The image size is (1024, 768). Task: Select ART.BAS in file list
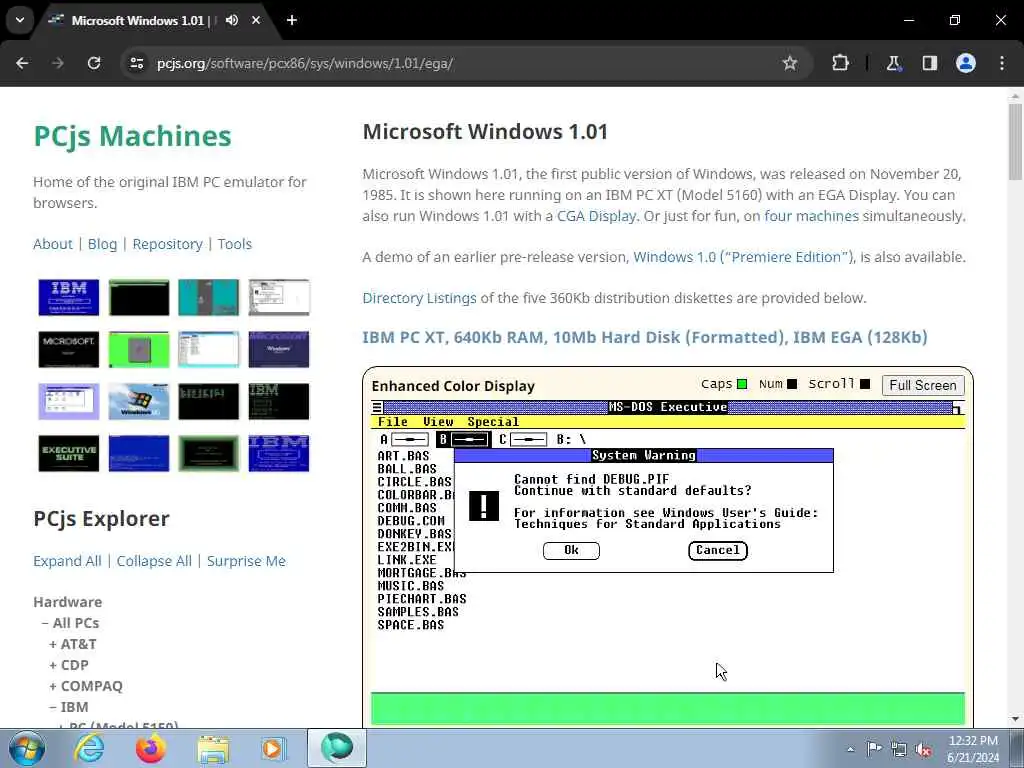click(x=404, y=456)
